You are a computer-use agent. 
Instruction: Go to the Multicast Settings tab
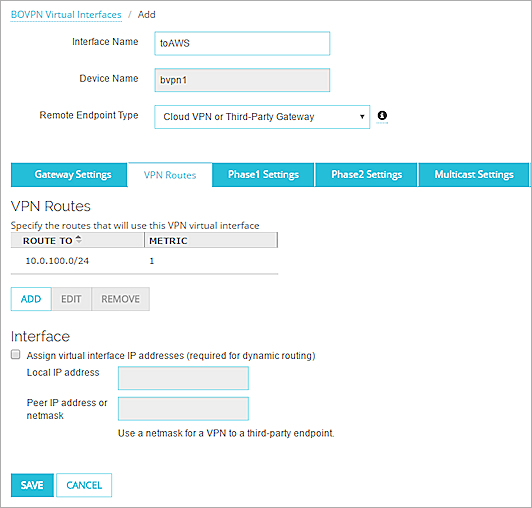coord(474,175)
